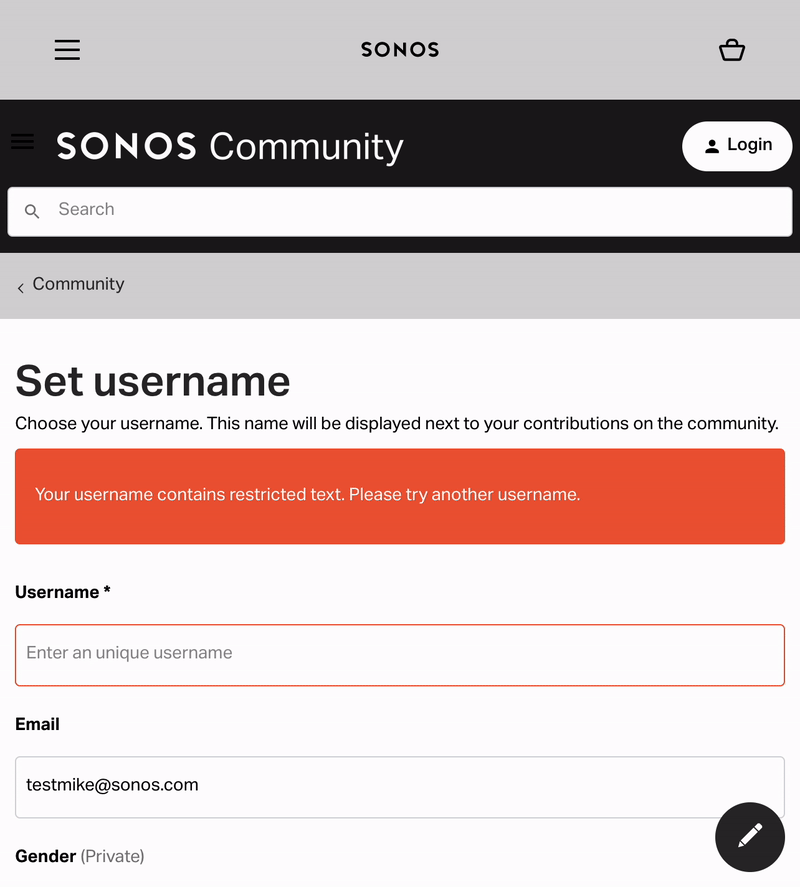Click the Set username heading
Image resolution: width=800 pixels, height=887 pixels.
pyautogui.click(x=153, y=381)
